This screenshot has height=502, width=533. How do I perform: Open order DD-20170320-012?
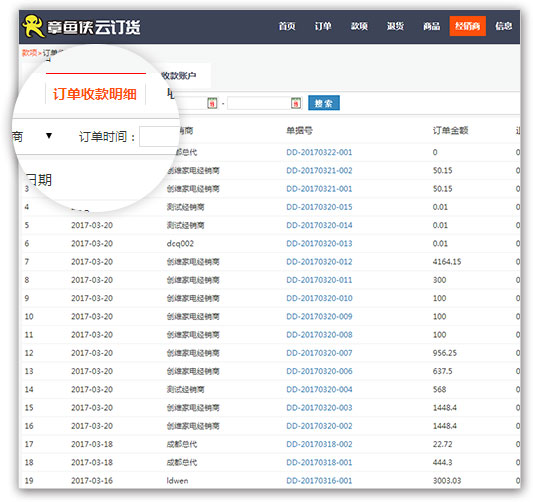[x=319, y=262]
